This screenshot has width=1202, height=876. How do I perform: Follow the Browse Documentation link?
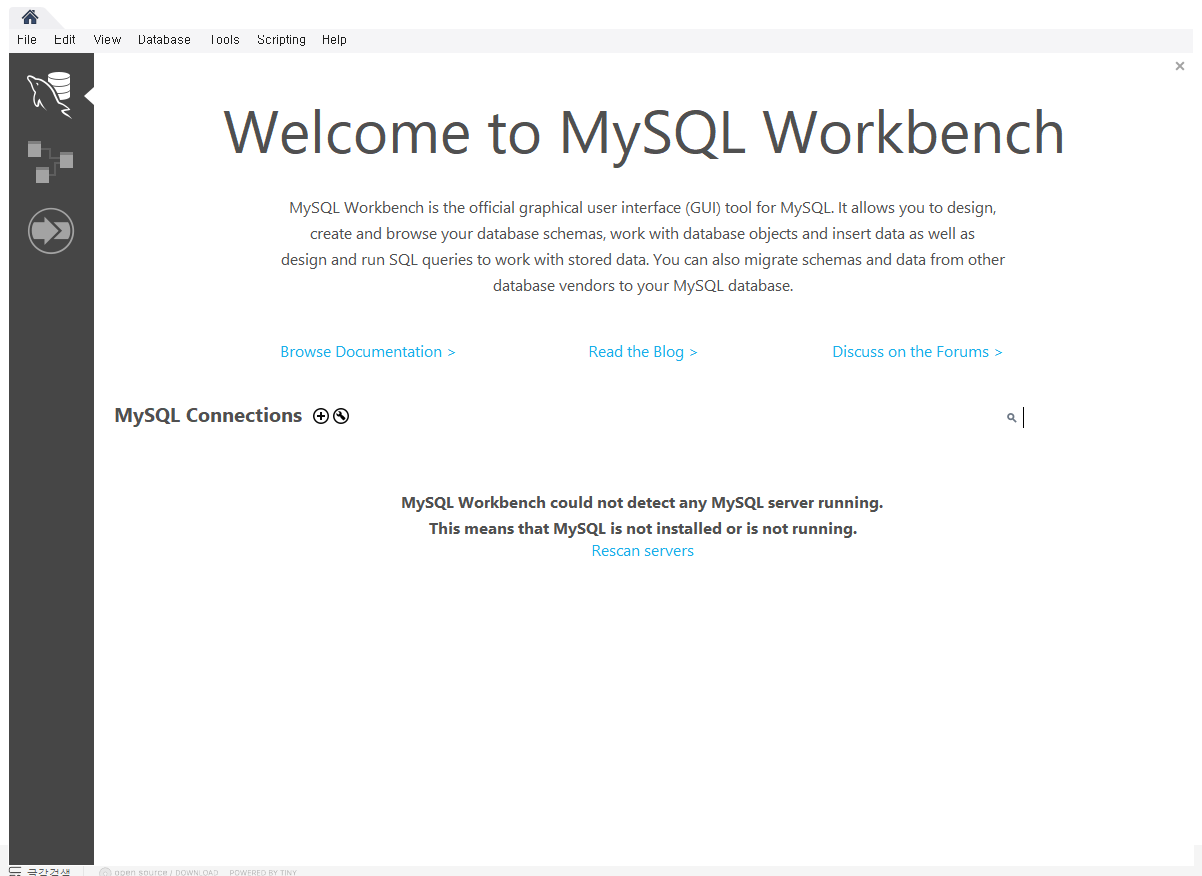(368, 352)
